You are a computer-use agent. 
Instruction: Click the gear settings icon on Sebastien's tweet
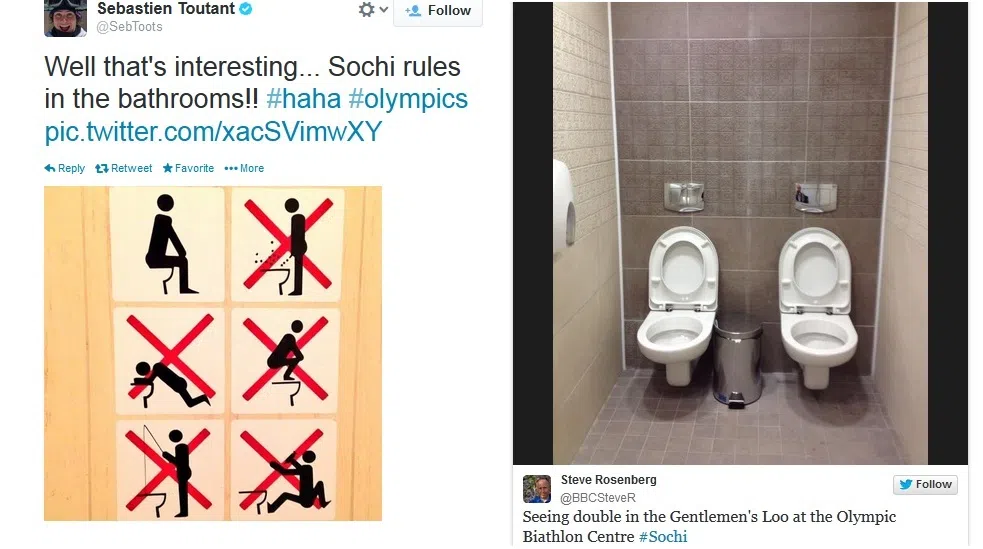[x=366, y=9]
